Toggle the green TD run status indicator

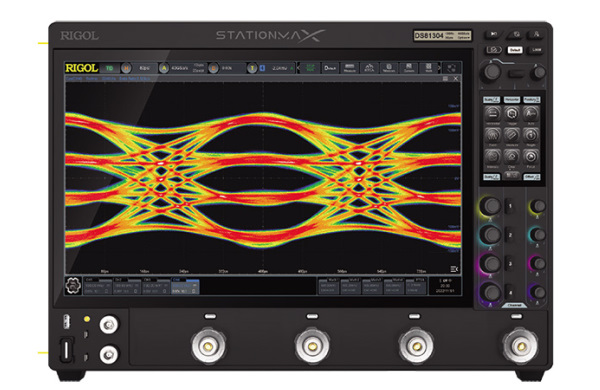click(109, 68)
